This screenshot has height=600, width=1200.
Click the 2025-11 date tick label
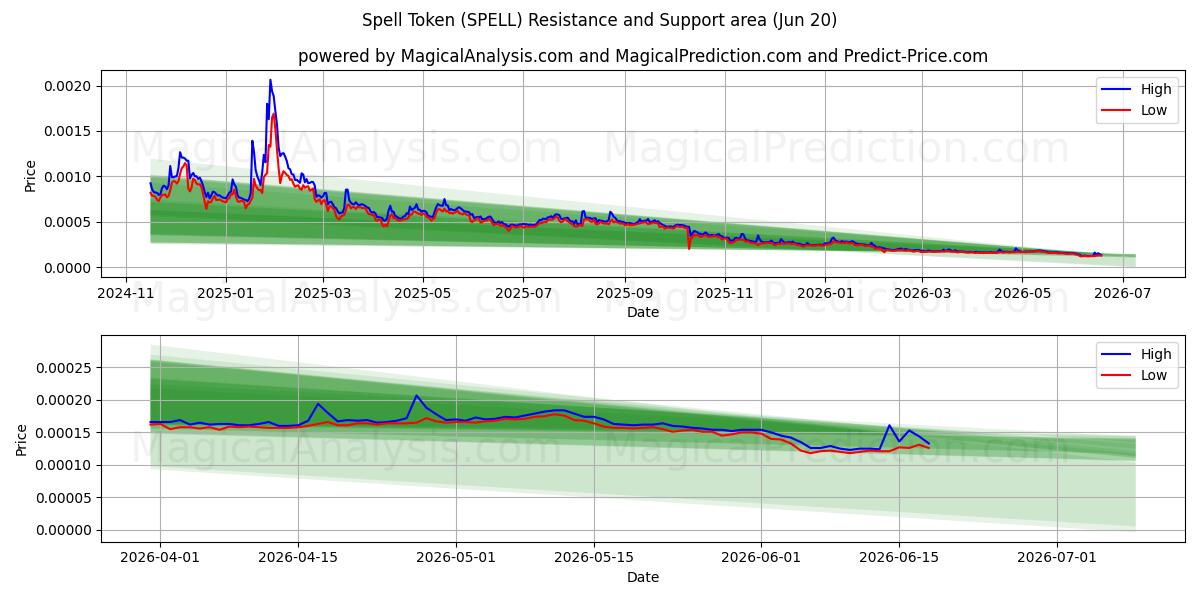coord(725,293)
